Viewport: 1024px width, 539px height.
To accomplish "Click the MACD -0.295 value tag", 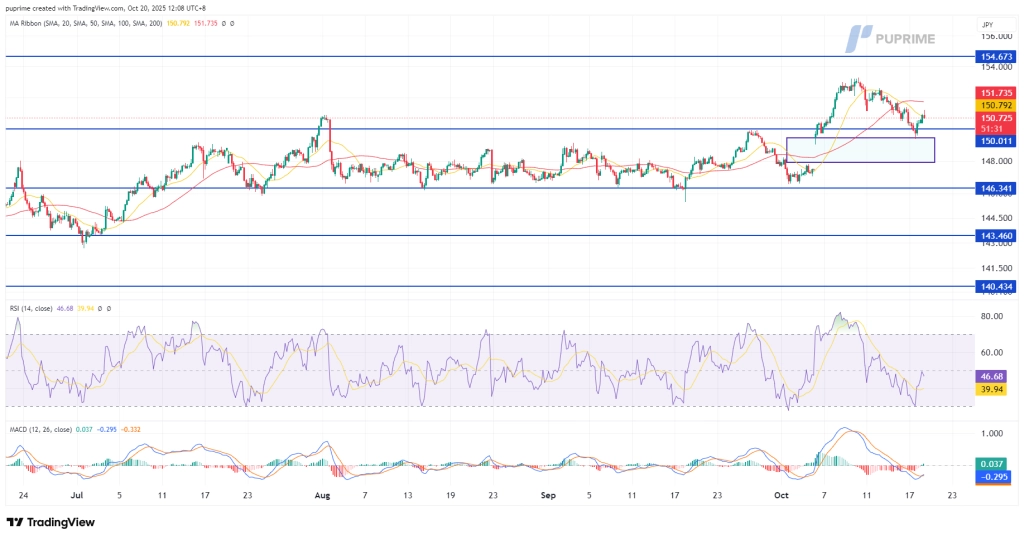I will pyautogui.click(x=993, y=477).
